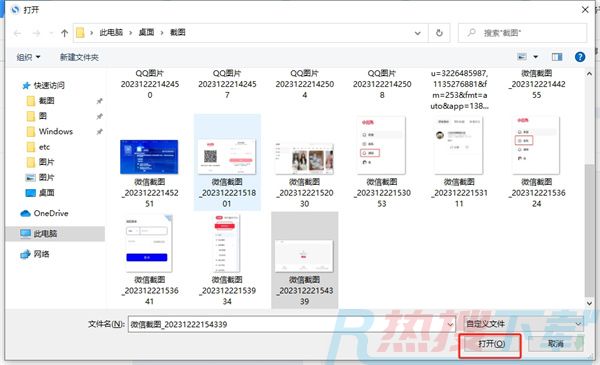Select 截图 in the address breadcrumb
600x365 pixels.
(x=178, y=33)
